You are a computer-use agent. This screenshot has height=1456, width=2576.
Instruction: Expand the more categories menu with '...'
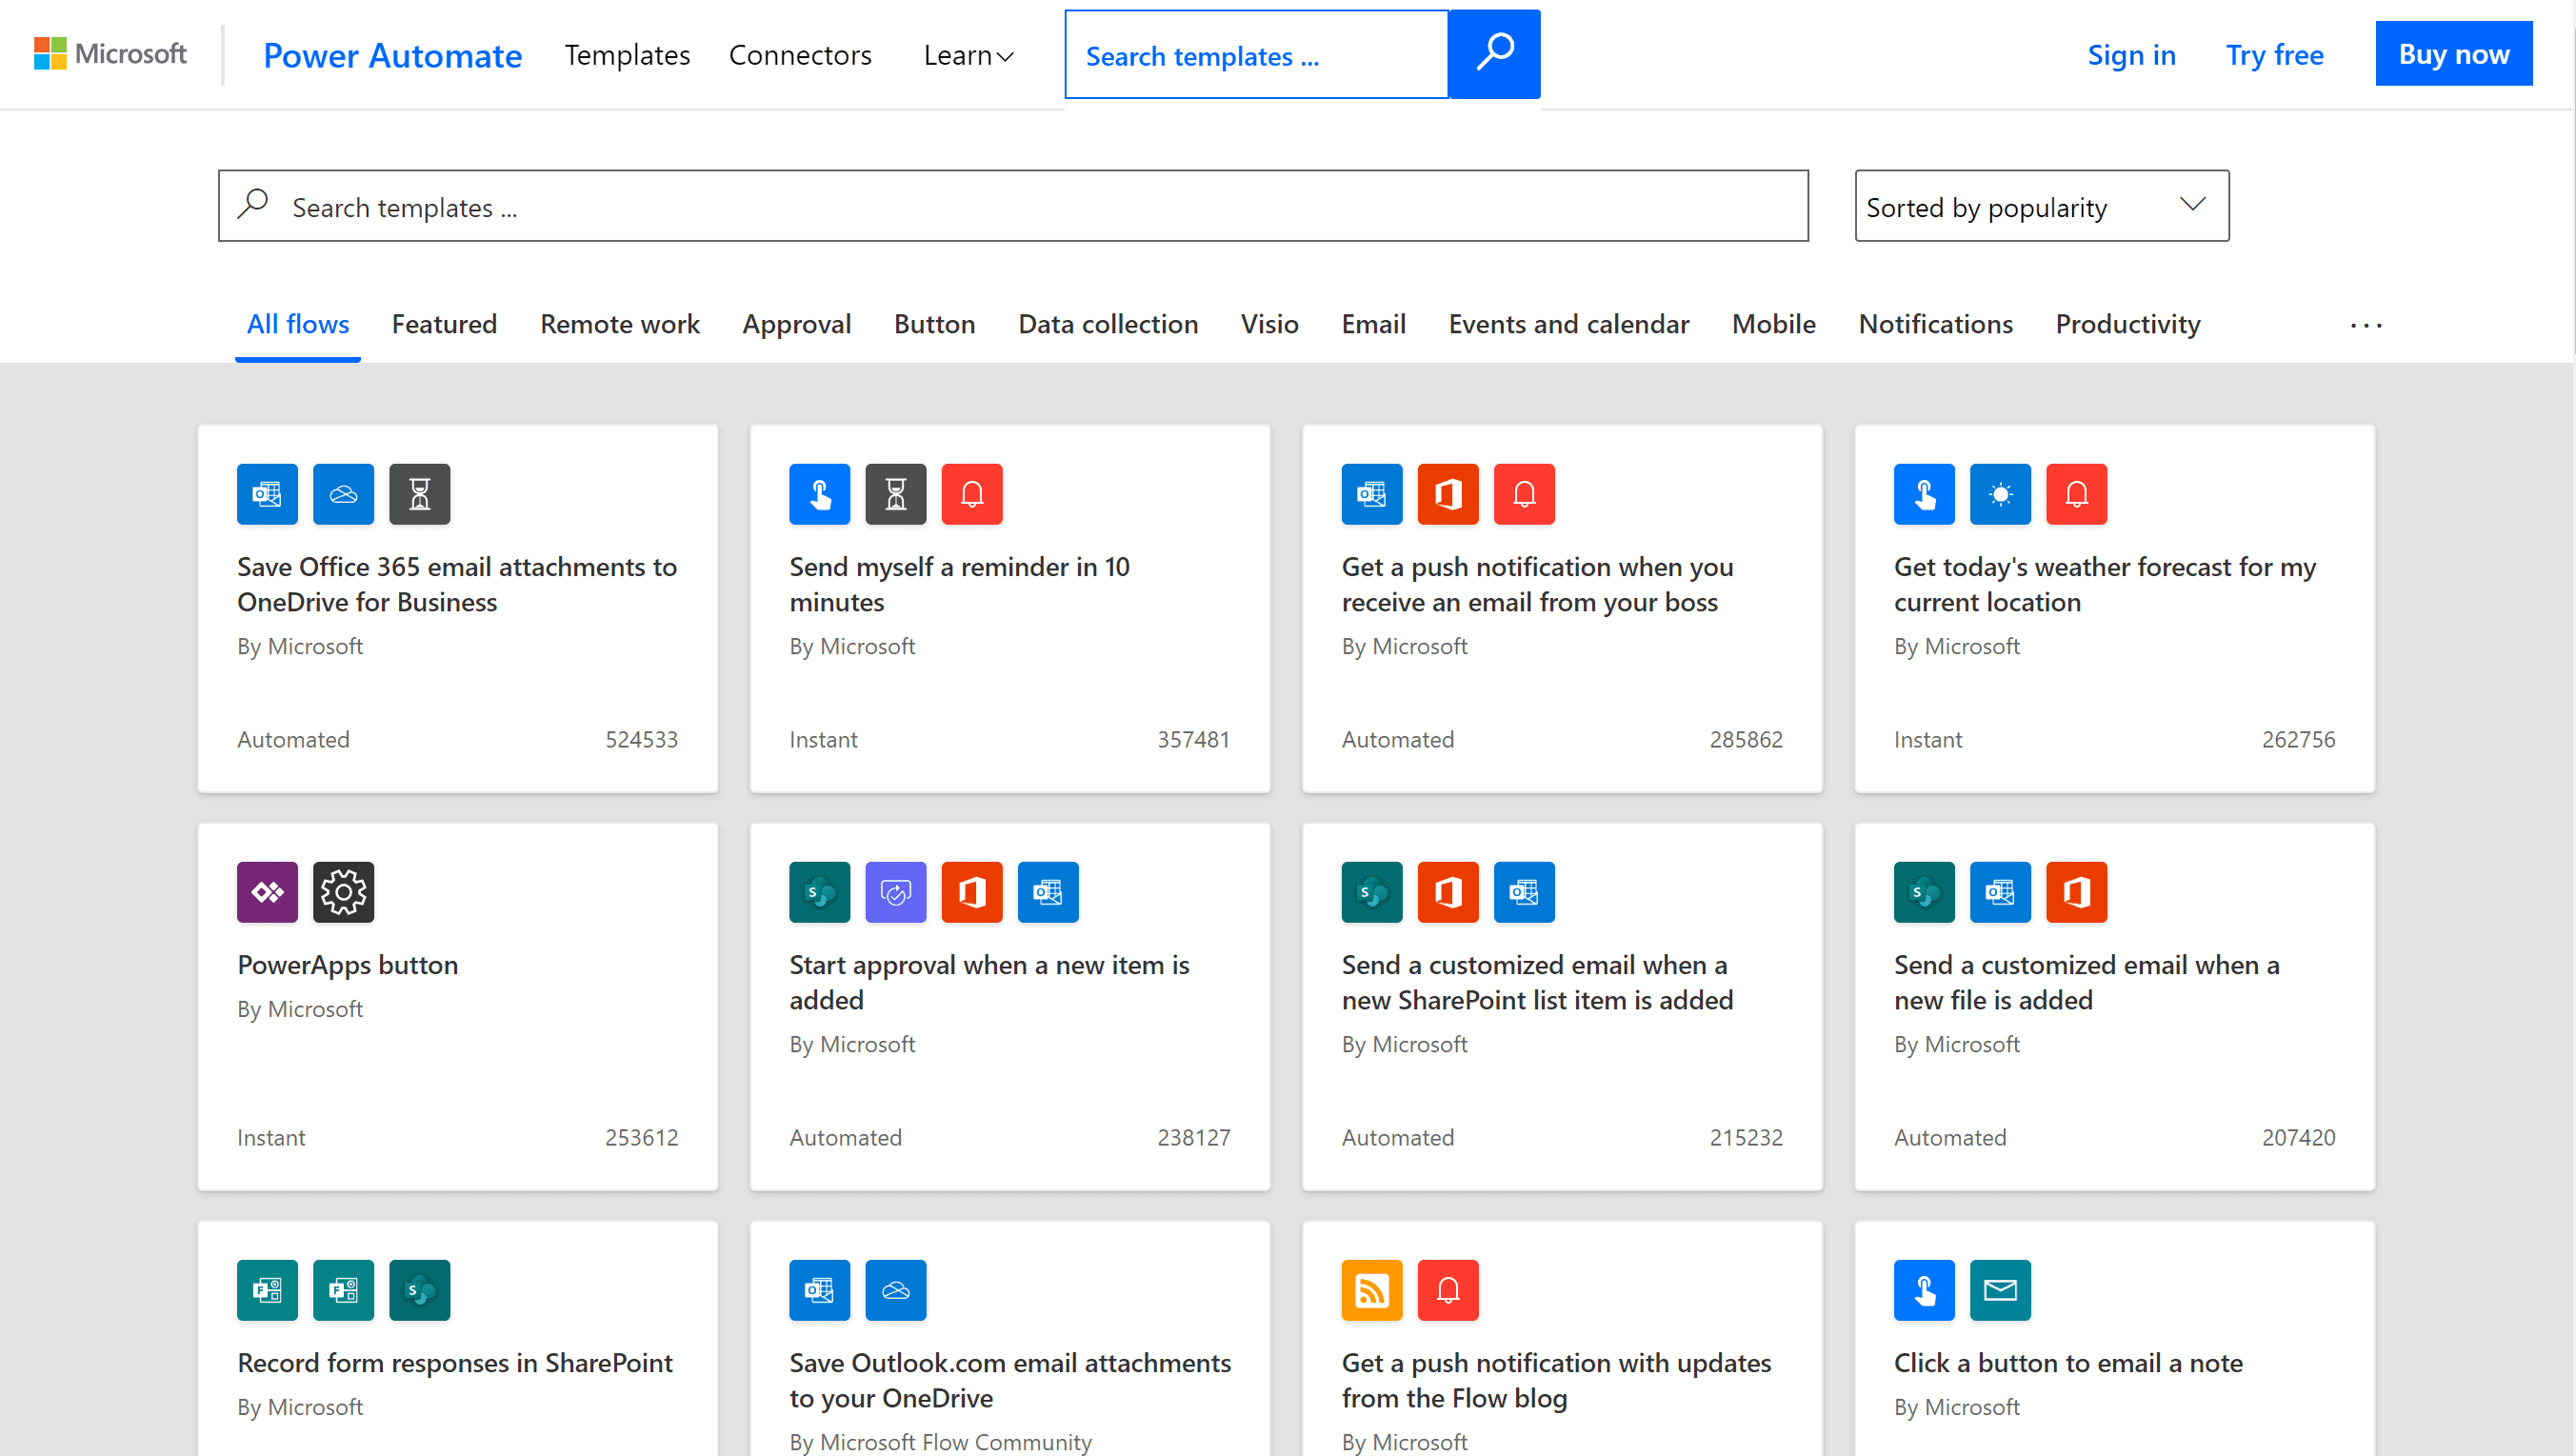pyautogui.click(x=2366, y=326)
